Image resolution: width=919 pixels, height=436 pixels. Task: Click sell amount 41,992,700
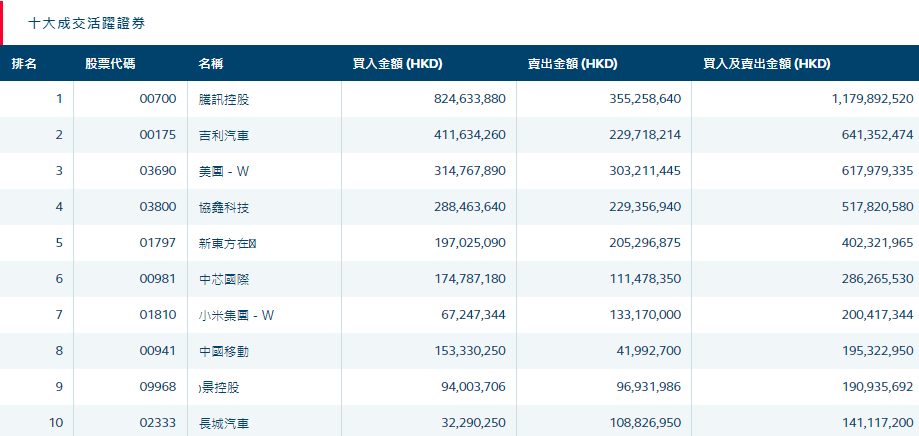pyautogui.click(x=648, y=351)
